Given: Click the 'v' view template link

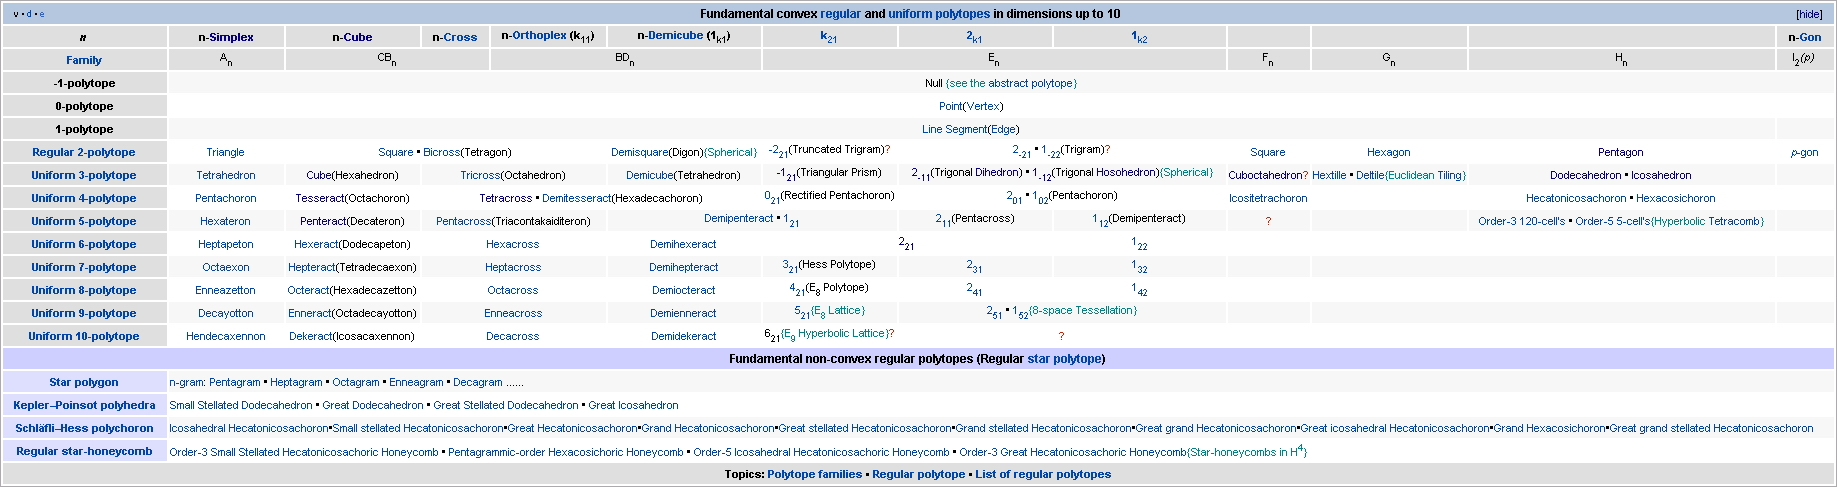Looking at the screenshot, I should (16, 14).
